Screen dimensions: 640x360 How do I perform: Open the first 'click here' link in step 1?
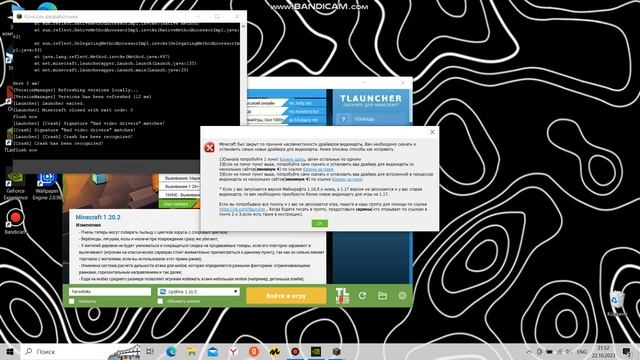(x=292, y=159)
